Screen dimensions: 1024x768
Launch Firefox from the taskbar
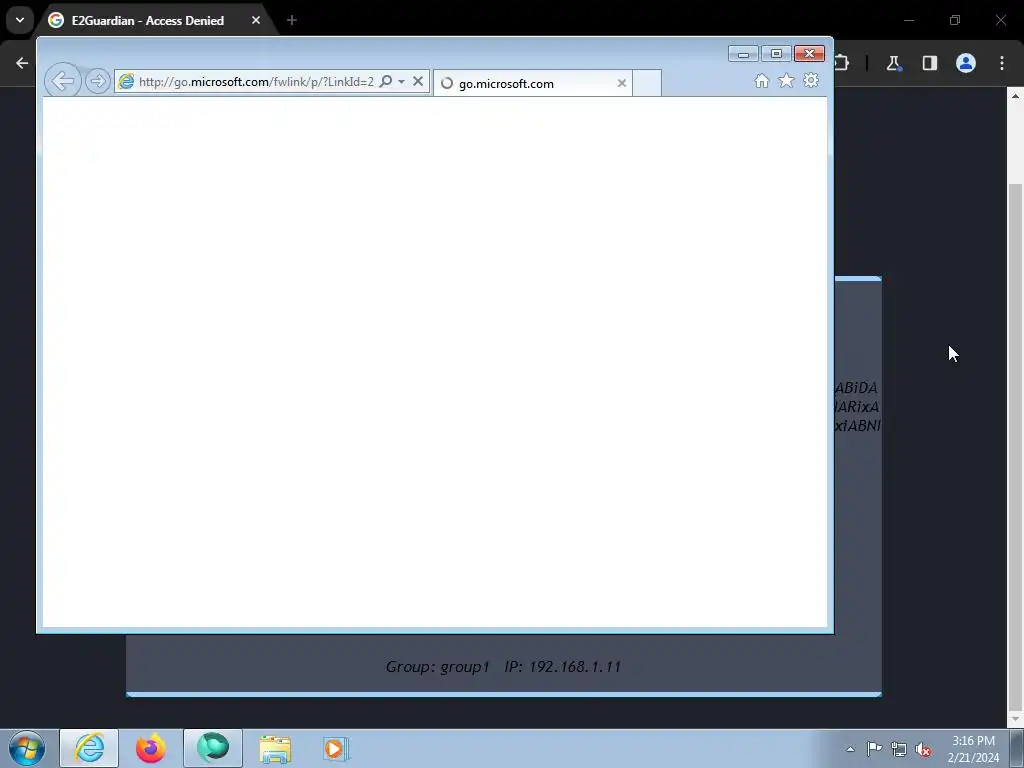151,748
